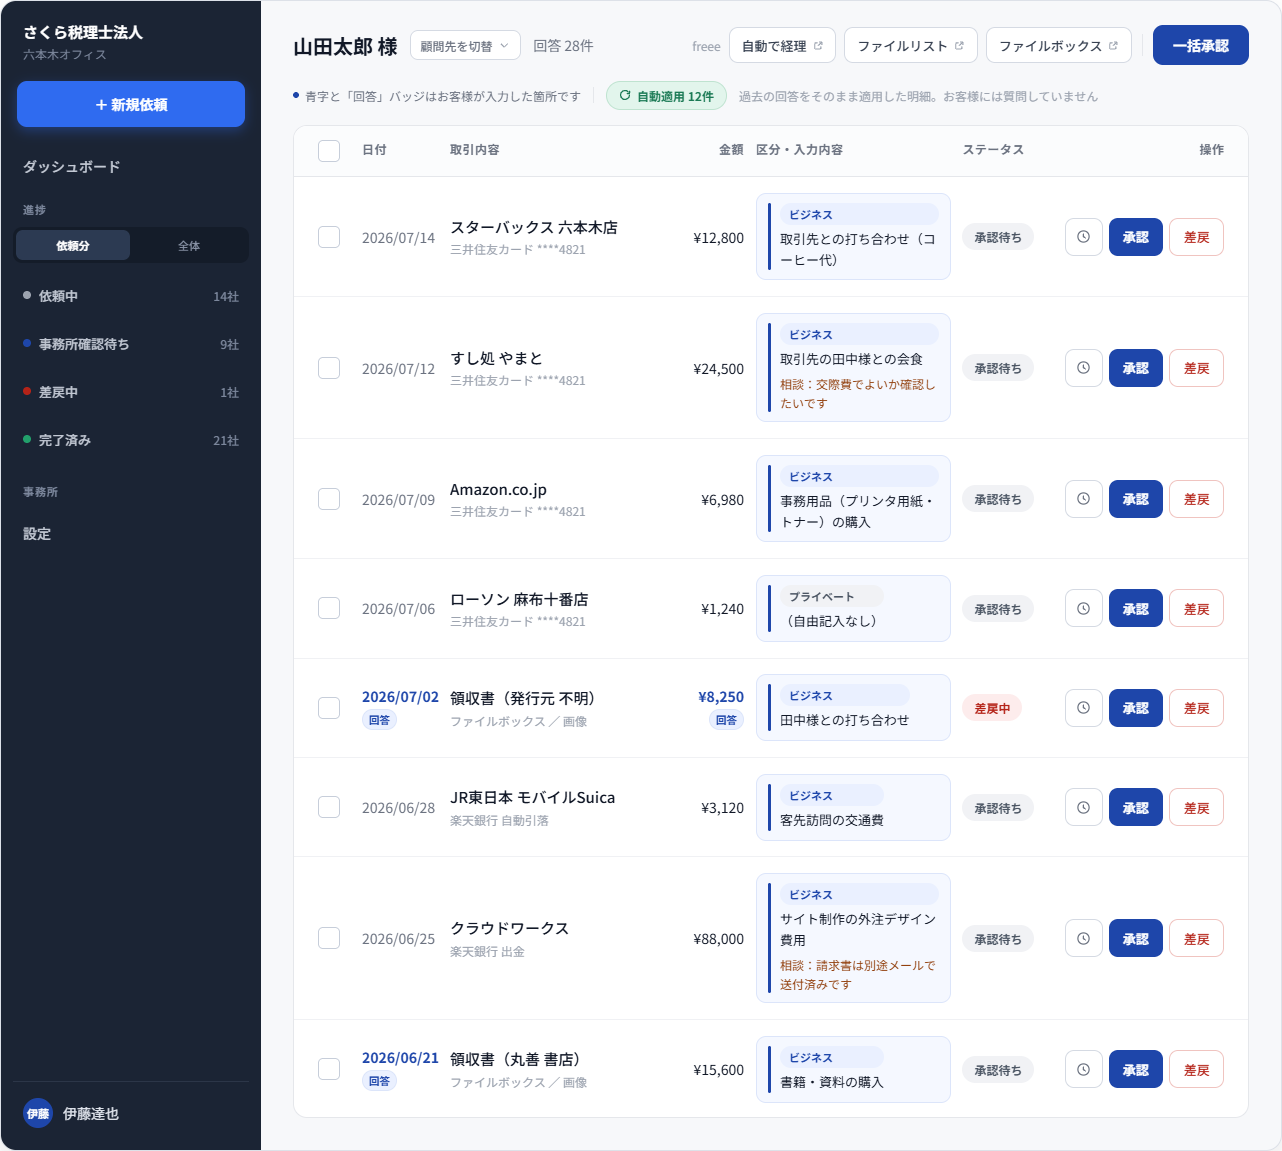This screenshot has width=1282, height=1151.
Task: Open the ファイルボックス external link
Action: pyautogui.click(x=1059, y=46)
